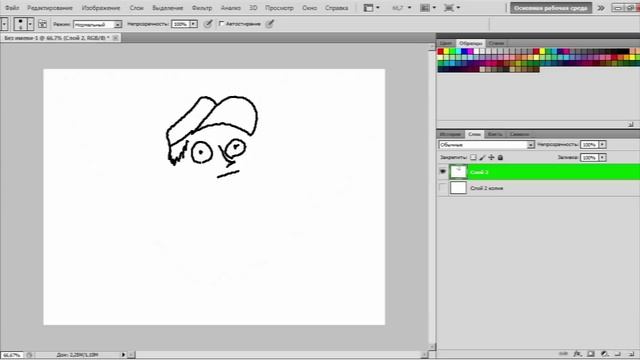Expand the status bar info arrow
Image resolution: width=640 pixels, height=360 pixels.
pyautogui.click(x=123, y=355)
